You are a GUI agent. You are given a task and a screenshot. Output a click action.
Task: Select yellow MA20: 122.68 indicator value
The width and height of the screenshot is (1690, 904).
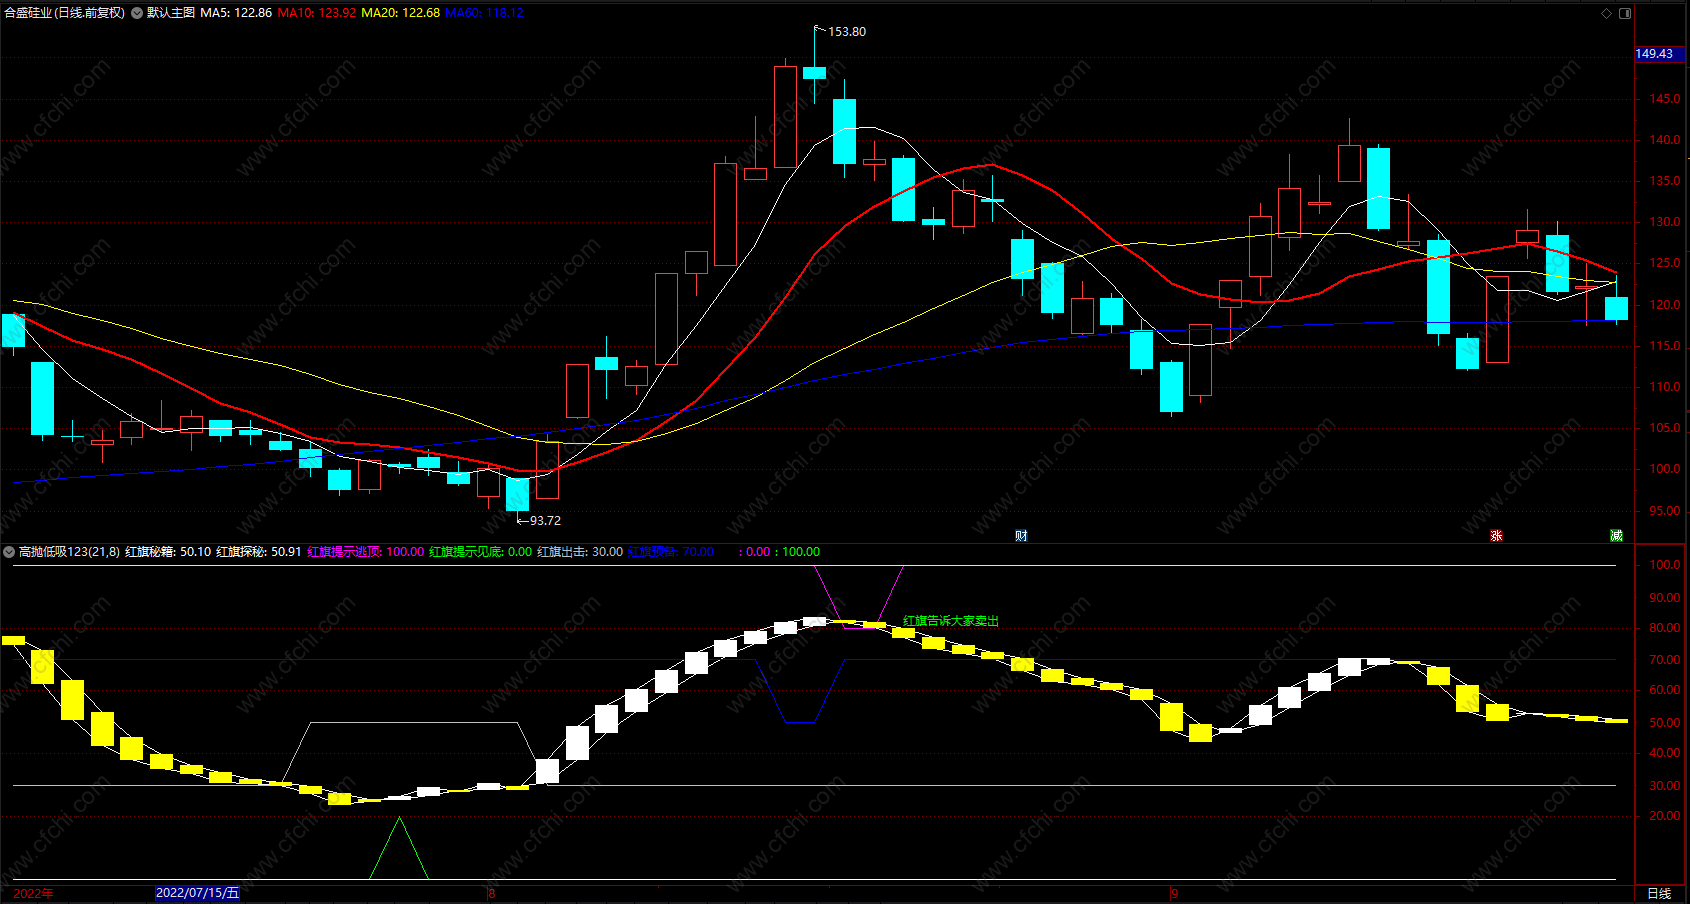(x=400, y=13)
